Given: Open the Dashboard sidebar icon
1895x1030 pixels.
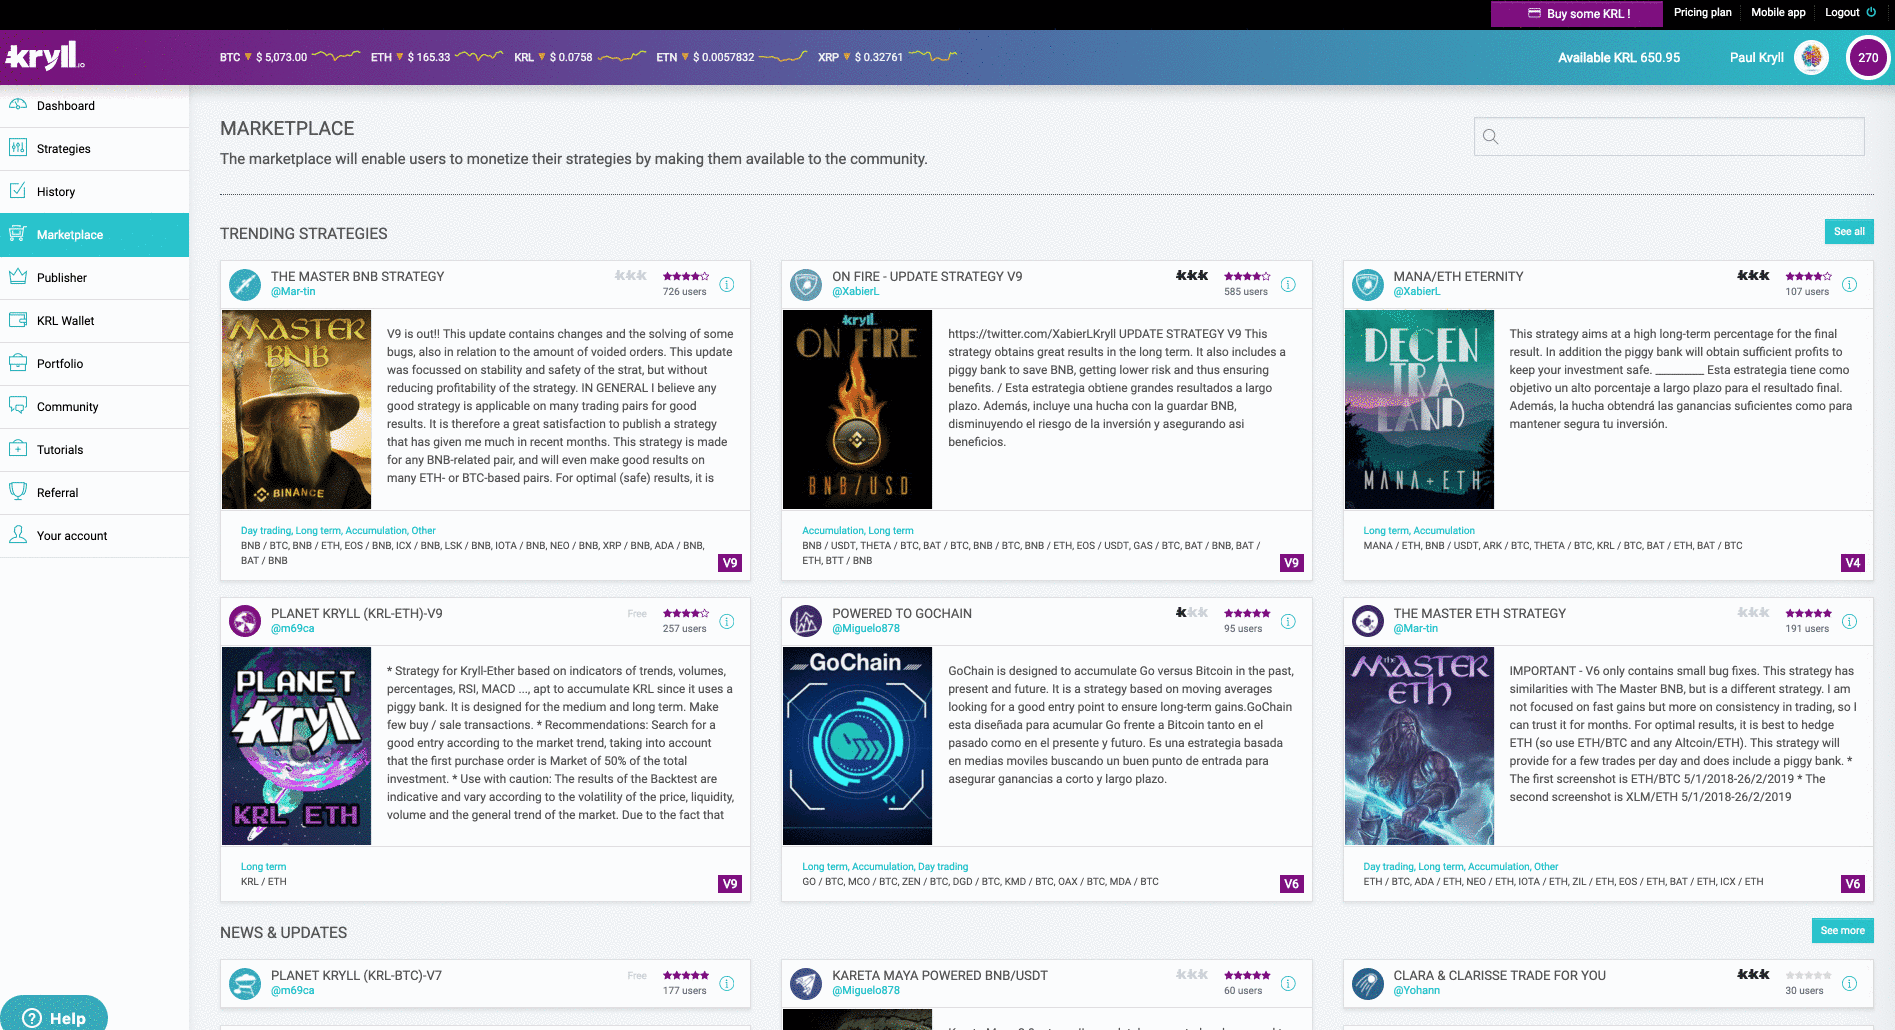Looking at the screenshot, I should [x=18, y=105].
